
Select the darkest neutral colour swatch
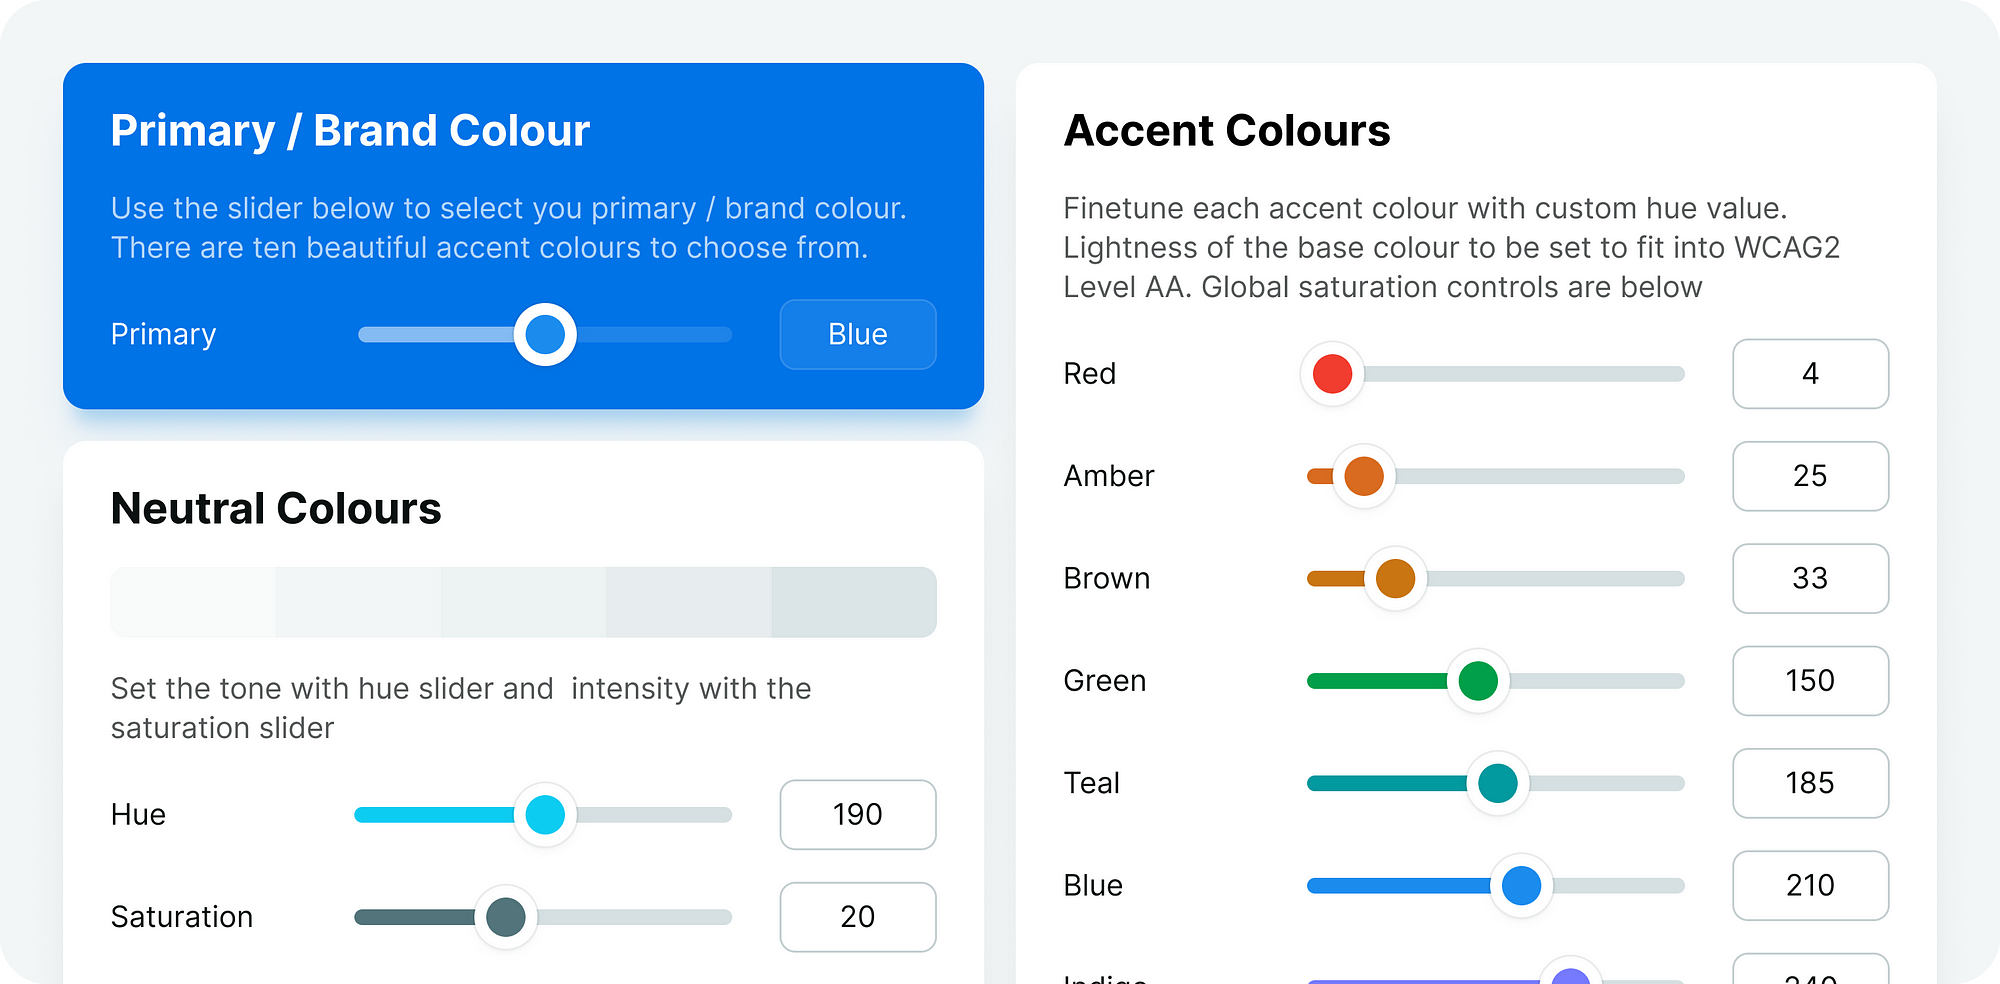click(x=853, y=602)
